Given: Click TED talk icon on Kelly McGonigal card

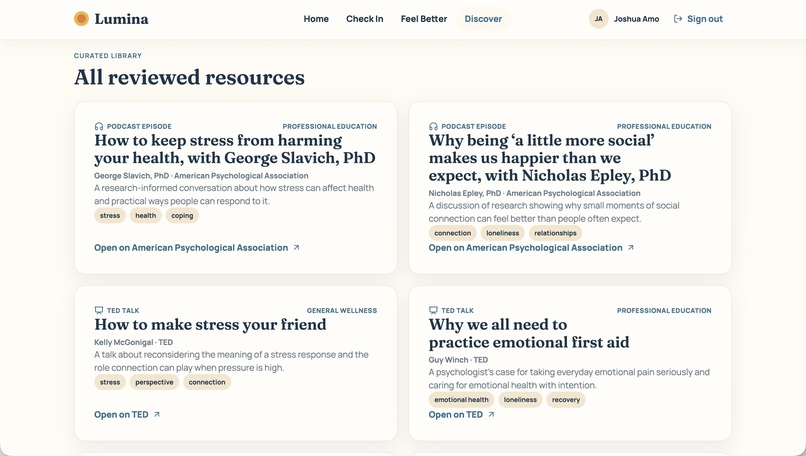Looking at the screenshot, I should tap(99, 311).
